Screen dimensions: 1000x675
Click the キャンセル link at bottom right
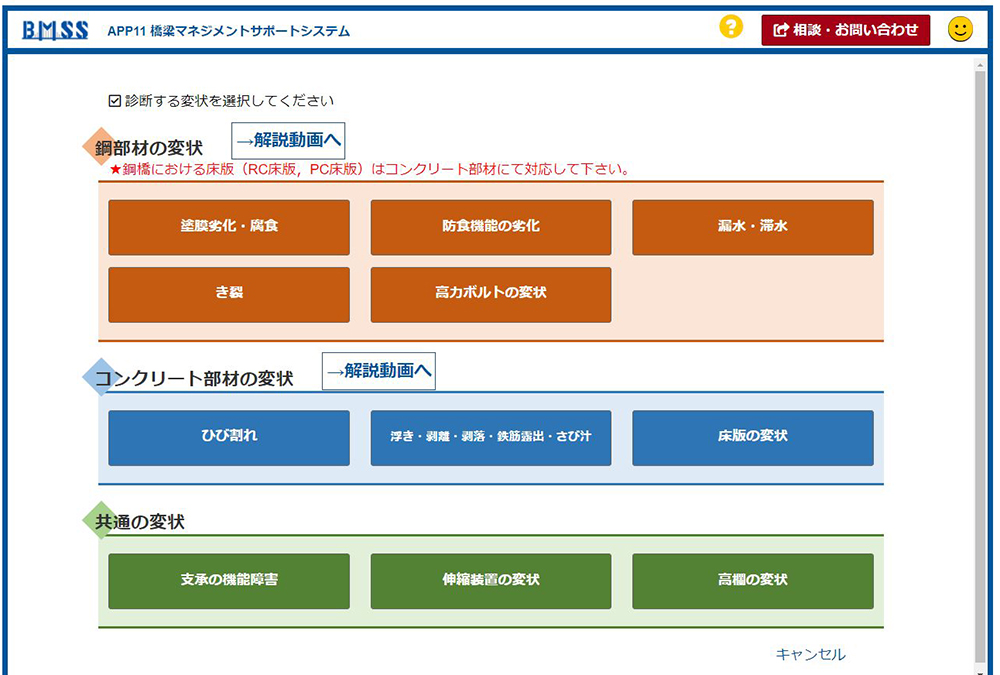(x=810, y=654)
